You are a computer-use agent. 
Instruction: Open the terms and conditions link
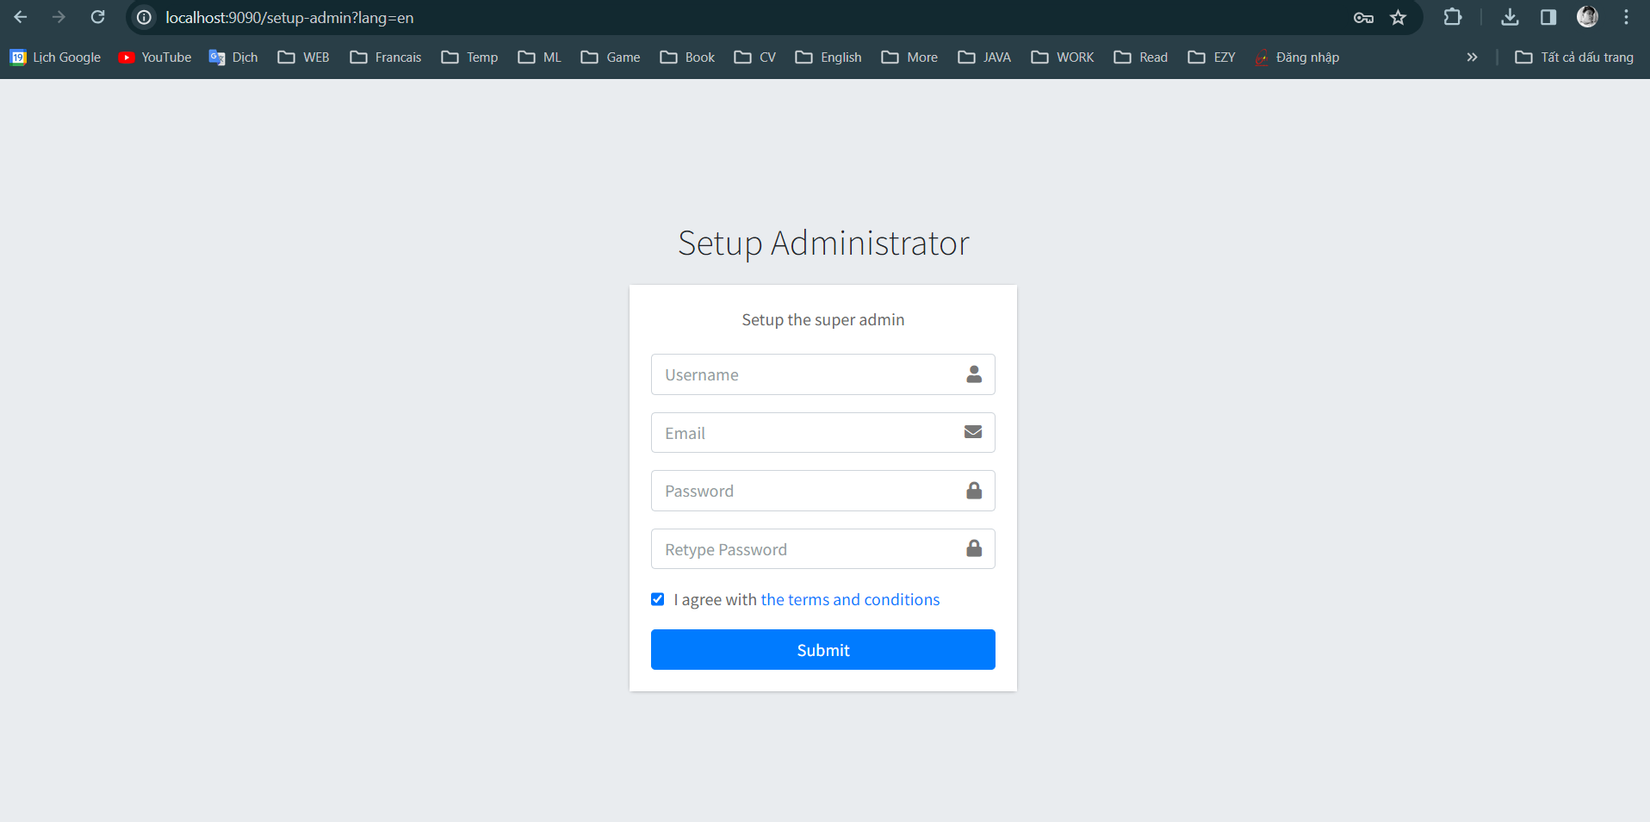coord(850,599)
